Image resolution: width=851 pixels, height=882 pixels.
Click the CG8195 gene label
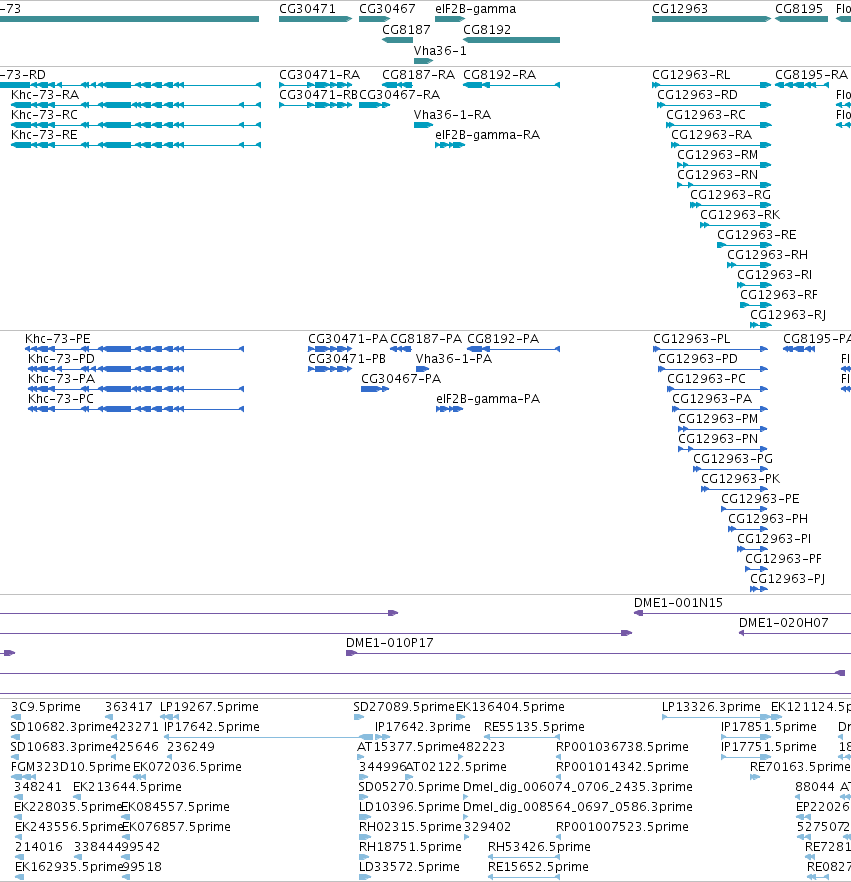[799, 9]
